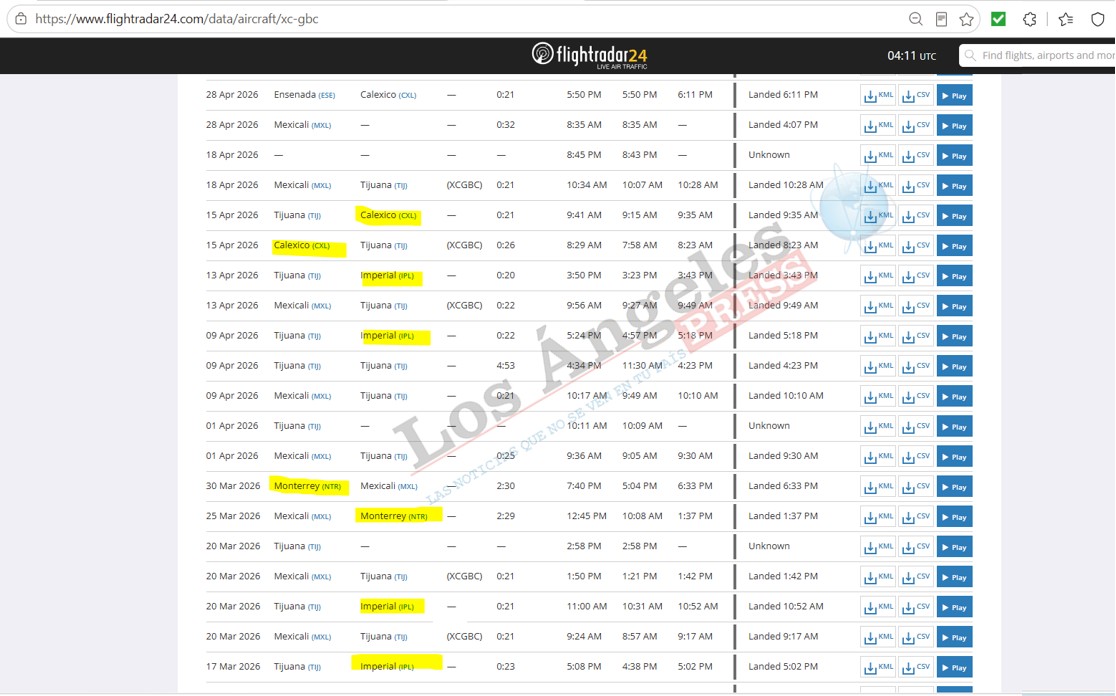The height and width of the screenshot is (696, 1116).
Task: Open Imperial (IPL) destination on 17 Mar row
Action: [x=388, y=667]
